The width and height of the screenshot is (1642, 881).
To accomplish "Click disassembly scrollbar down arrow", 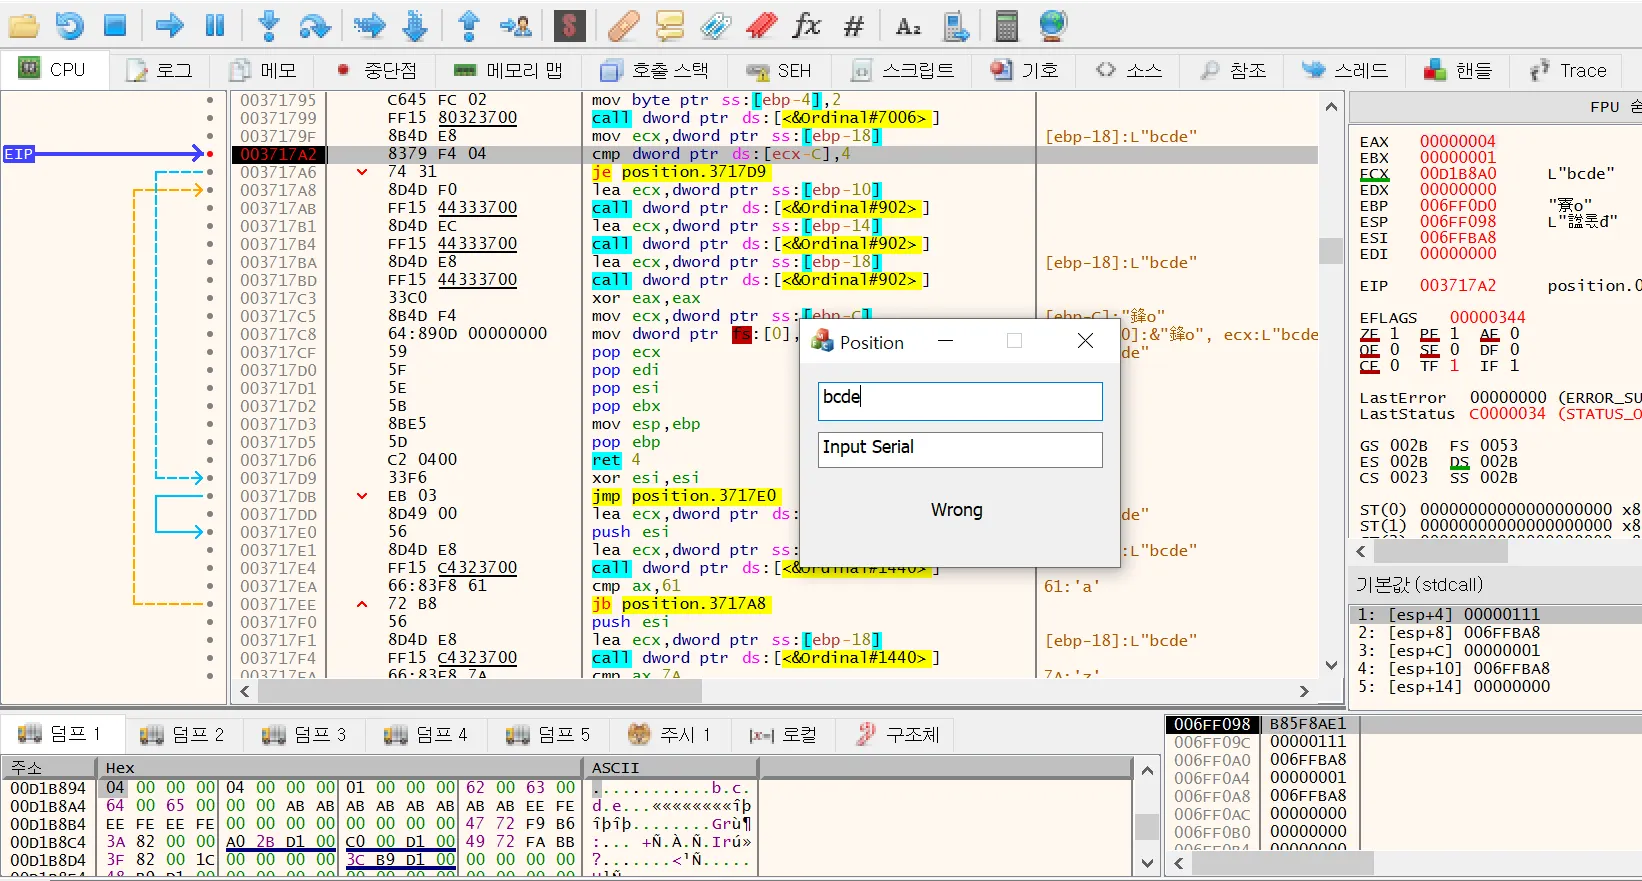I will (x=1331, y=665).
